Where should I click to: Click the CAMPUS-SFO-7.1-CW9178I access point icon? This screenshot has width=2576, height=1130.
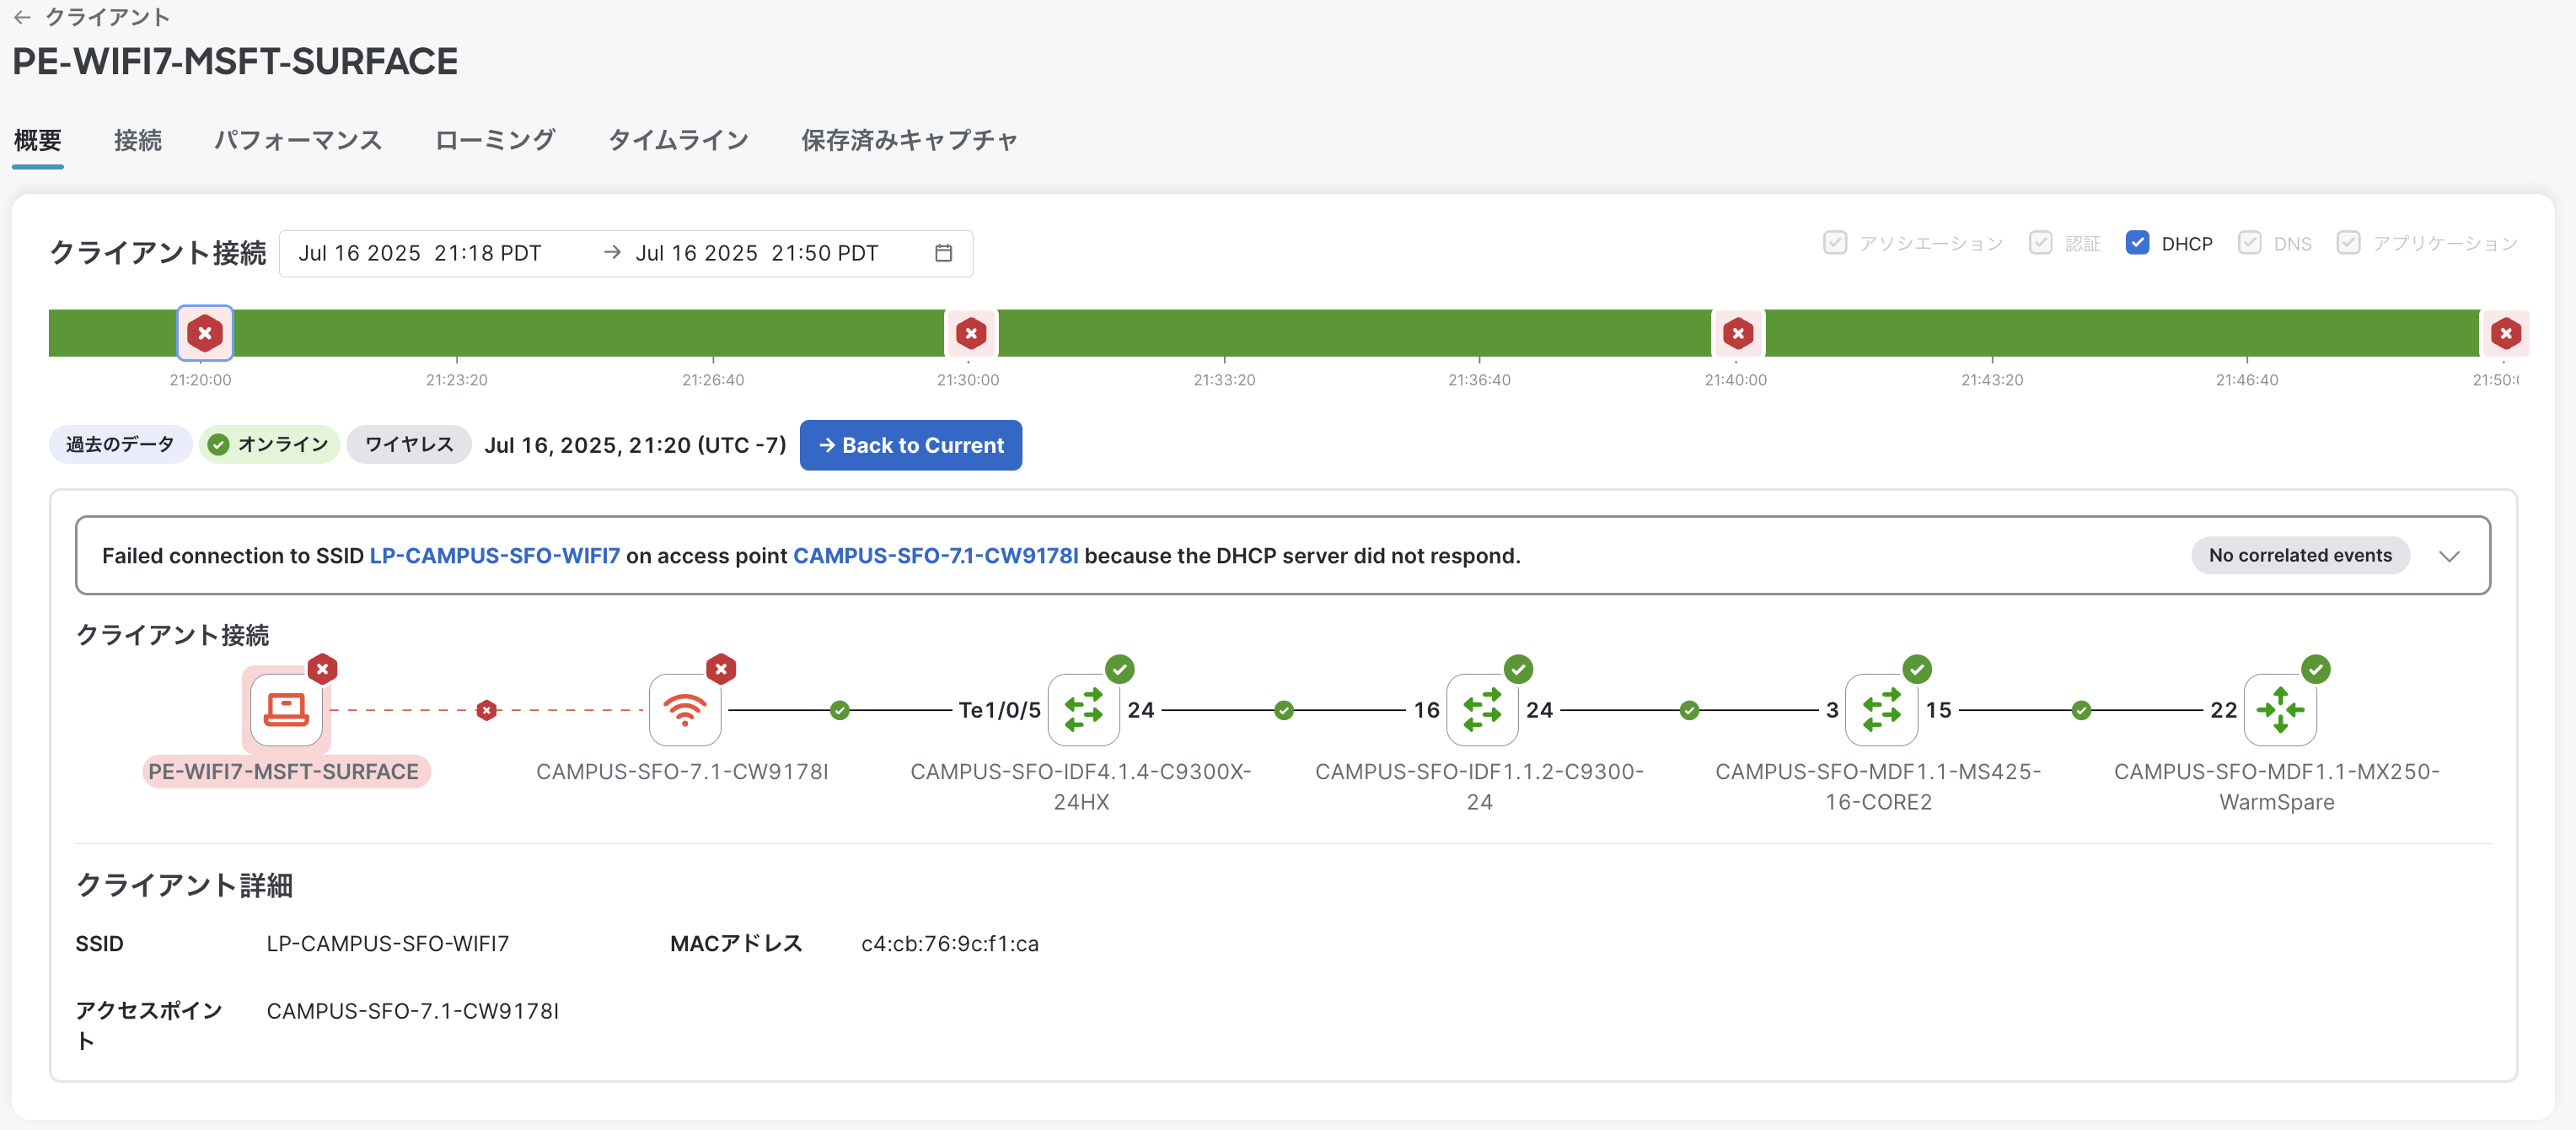tap(684, 709)
